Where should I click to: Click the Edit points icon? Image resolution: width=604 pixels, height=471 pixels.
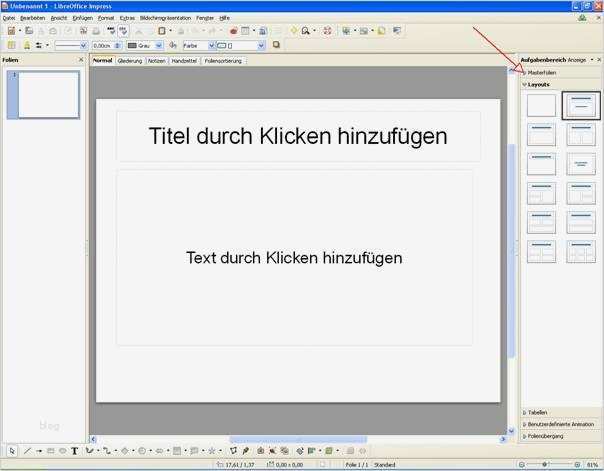(x=233, y=451)
